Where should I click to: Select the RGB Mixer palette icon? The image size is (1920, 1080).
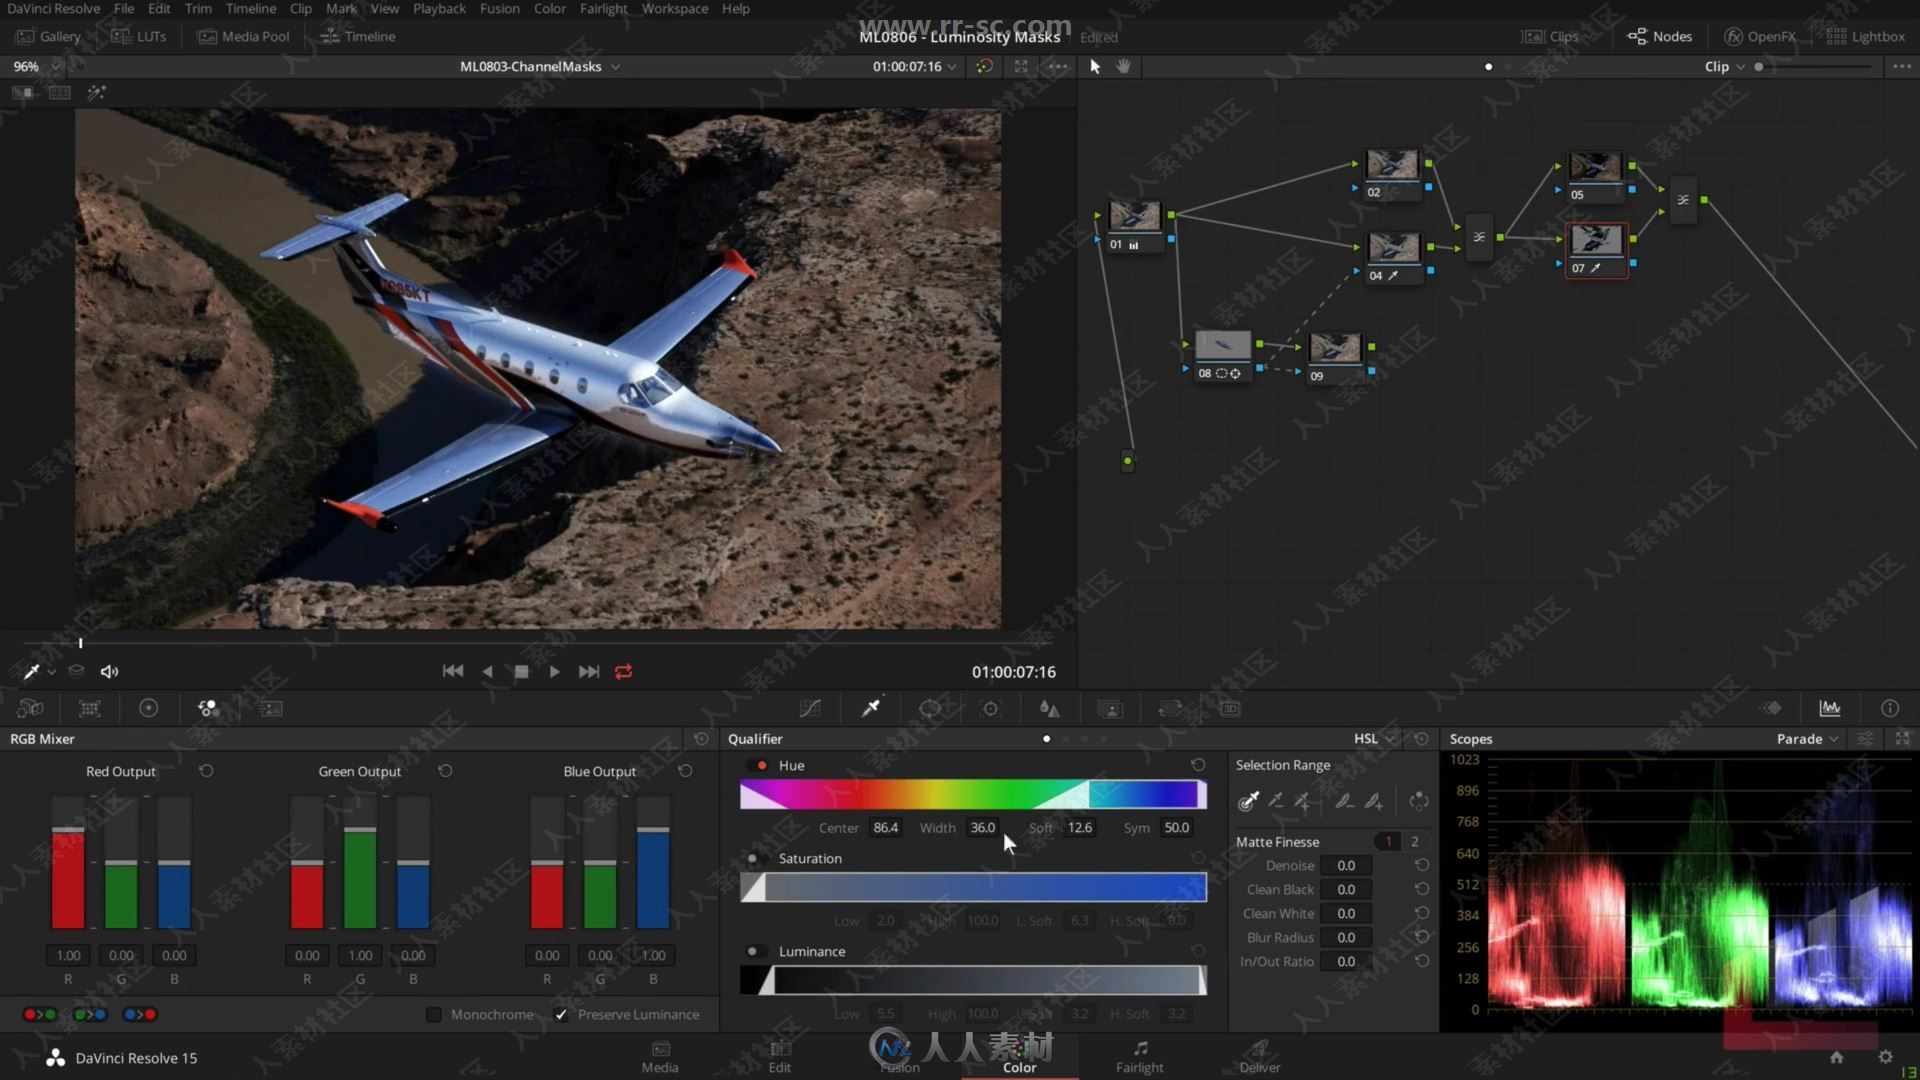point(208,708)
